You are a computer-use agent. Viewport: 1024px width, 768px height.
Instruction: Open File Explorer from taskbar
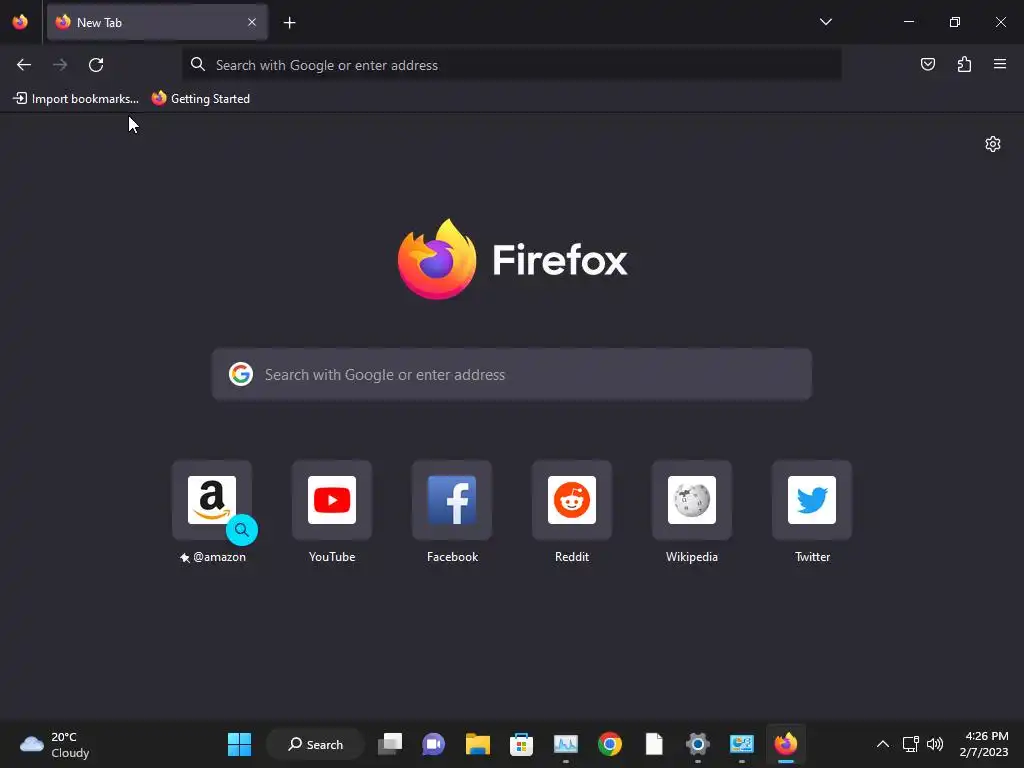(477, 744)
